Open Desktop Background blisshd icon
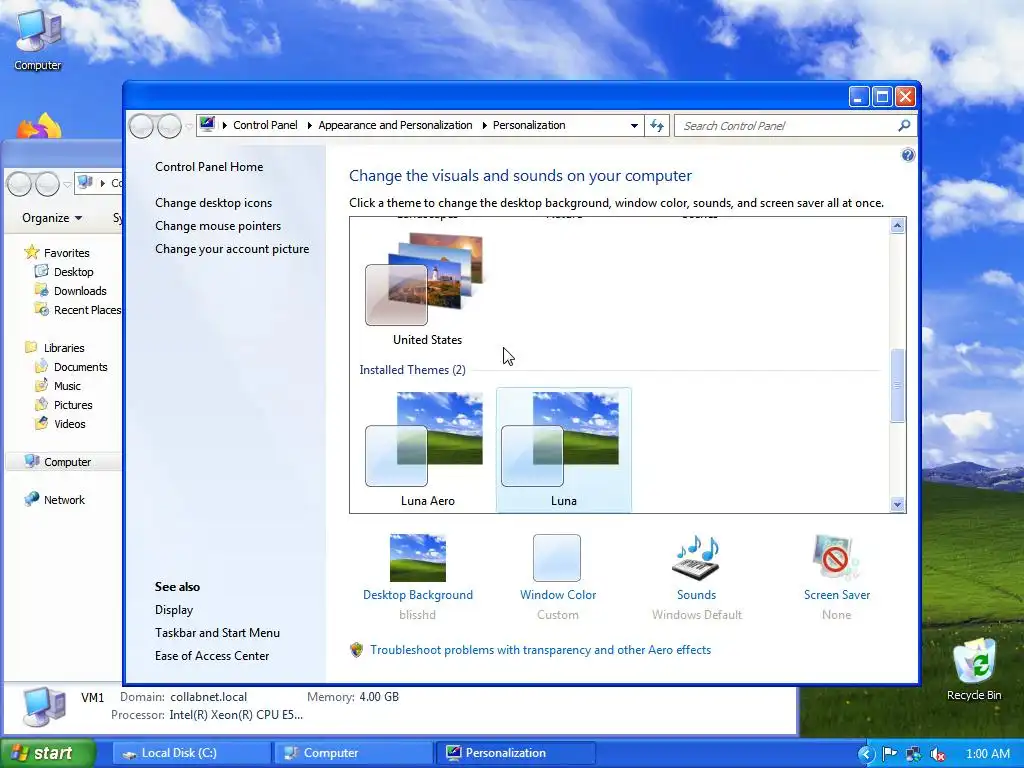This screenshot has height=768, width=1024. [x=417, y=558]
